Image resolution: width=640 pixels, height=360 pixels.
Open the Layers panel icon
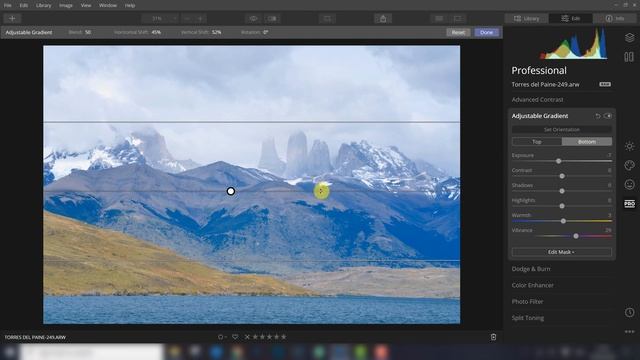(x=629, y=38)
